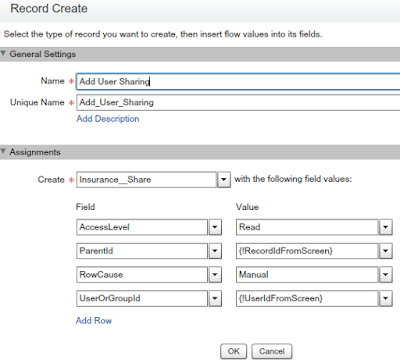This screenshot has width=400, height=363.
Task: Open the AccessLevel field dropdown arrow
Action: 215,227
